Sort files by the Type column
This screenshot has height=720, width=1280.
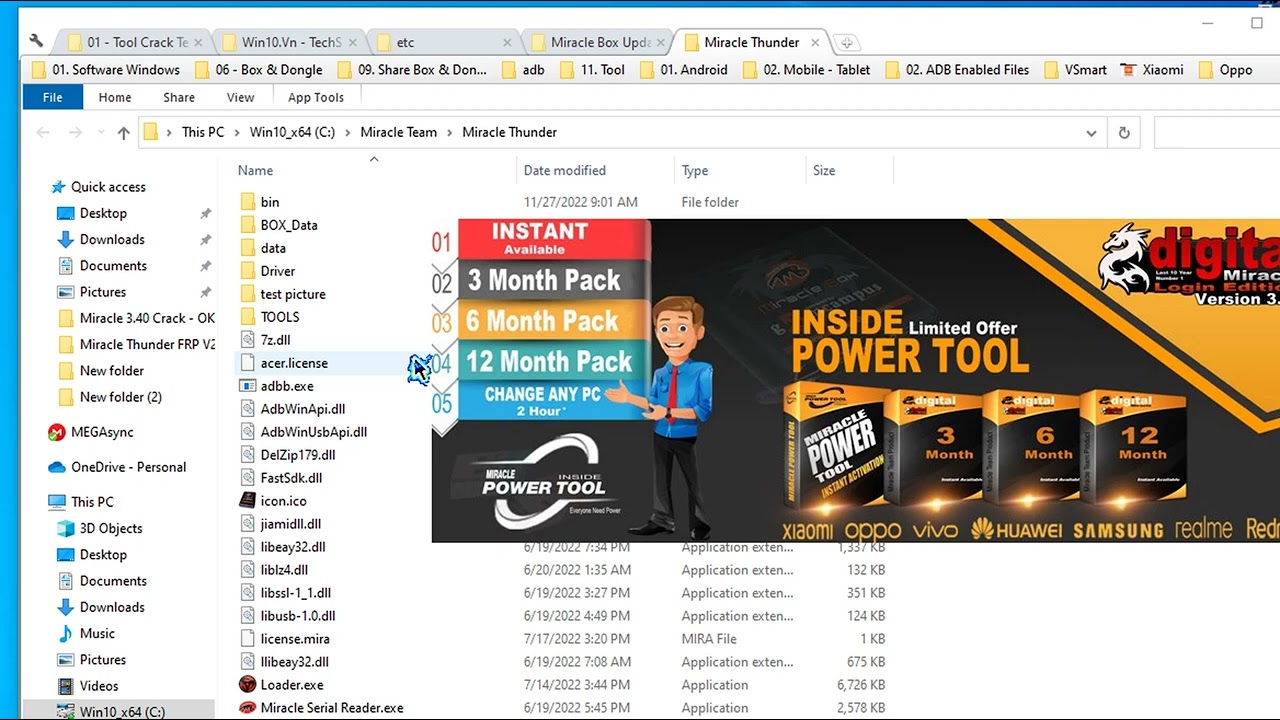[x=695, y=171]
